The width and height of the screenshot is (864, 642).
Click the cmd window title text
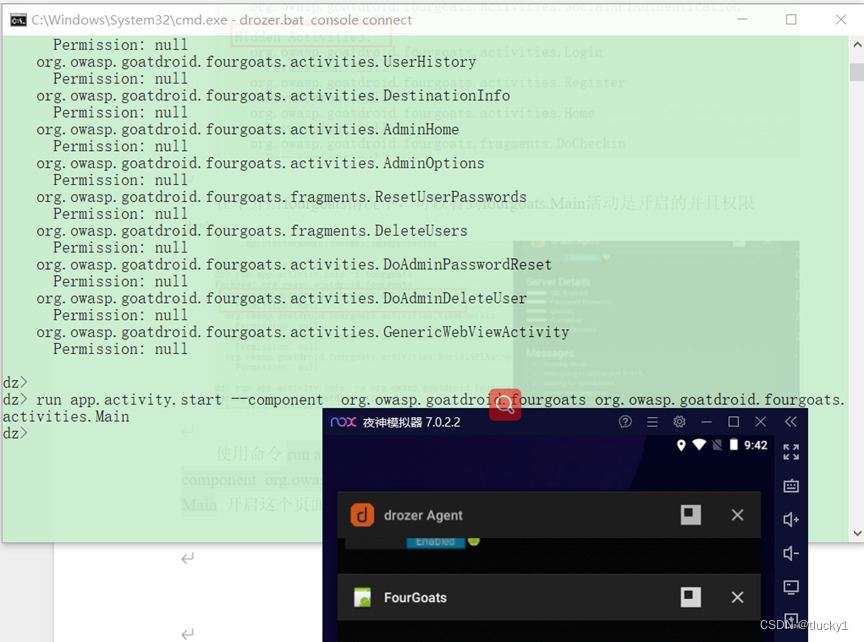point(222,20)
